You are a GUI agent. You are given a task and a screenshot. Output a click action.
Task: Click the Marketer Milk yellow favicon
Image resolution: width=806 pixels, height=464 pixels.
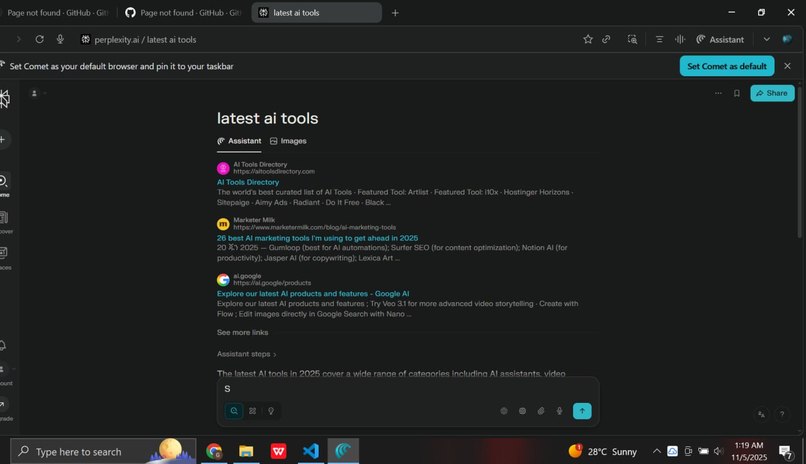click(223, 224)
